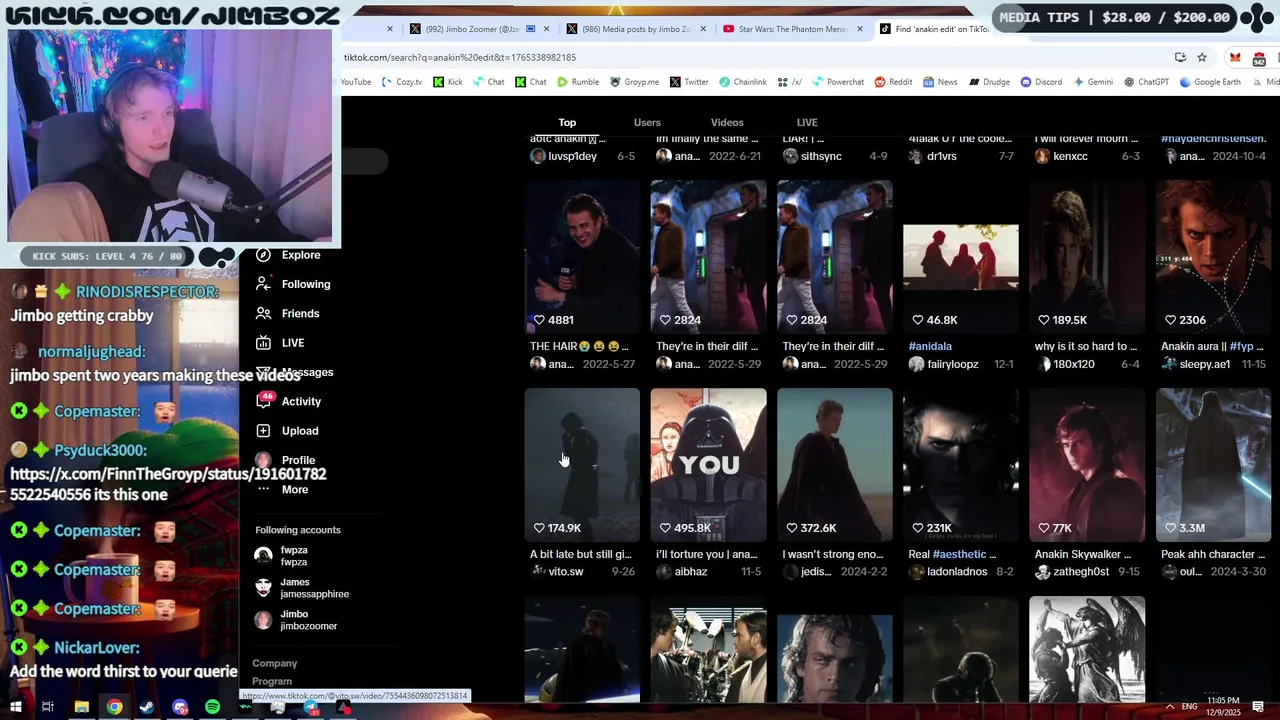The image size is (1280, 720).
Task: Open the Explore compass icon in TikTok sidebar
Action: click(x=263, y=255)
